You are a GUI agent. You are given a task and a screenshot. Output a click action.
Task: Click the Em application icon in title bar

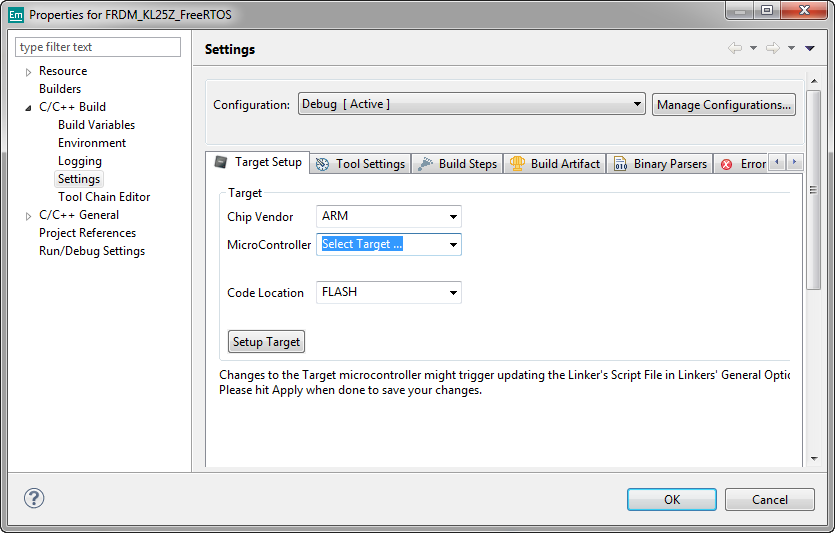tap(15, 15)
